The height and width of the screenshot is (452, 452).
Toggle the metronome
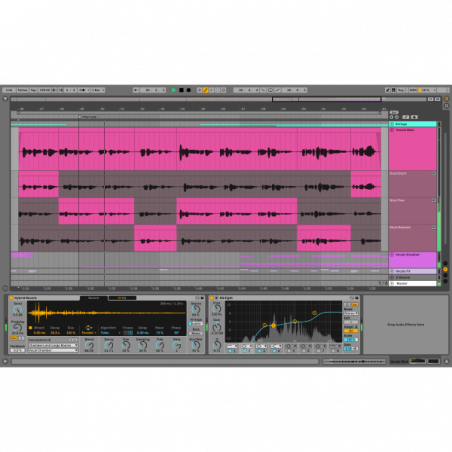click(83, 90)
